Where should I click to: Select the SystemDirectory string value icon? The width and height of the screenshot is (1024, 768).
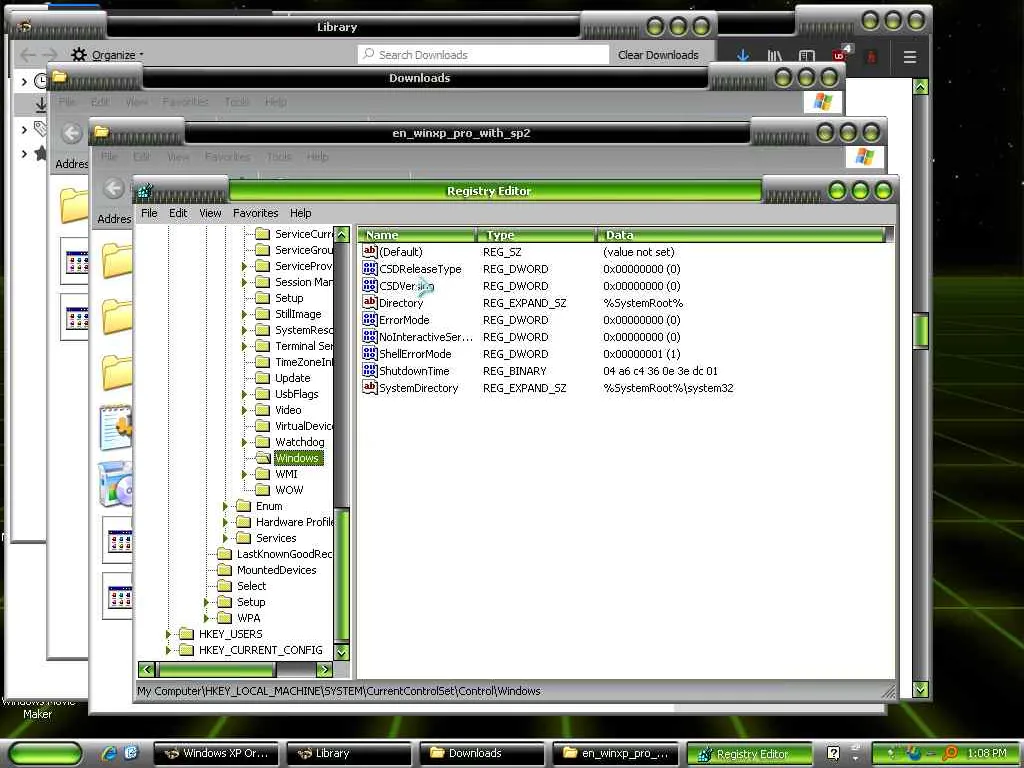point(370,387)
